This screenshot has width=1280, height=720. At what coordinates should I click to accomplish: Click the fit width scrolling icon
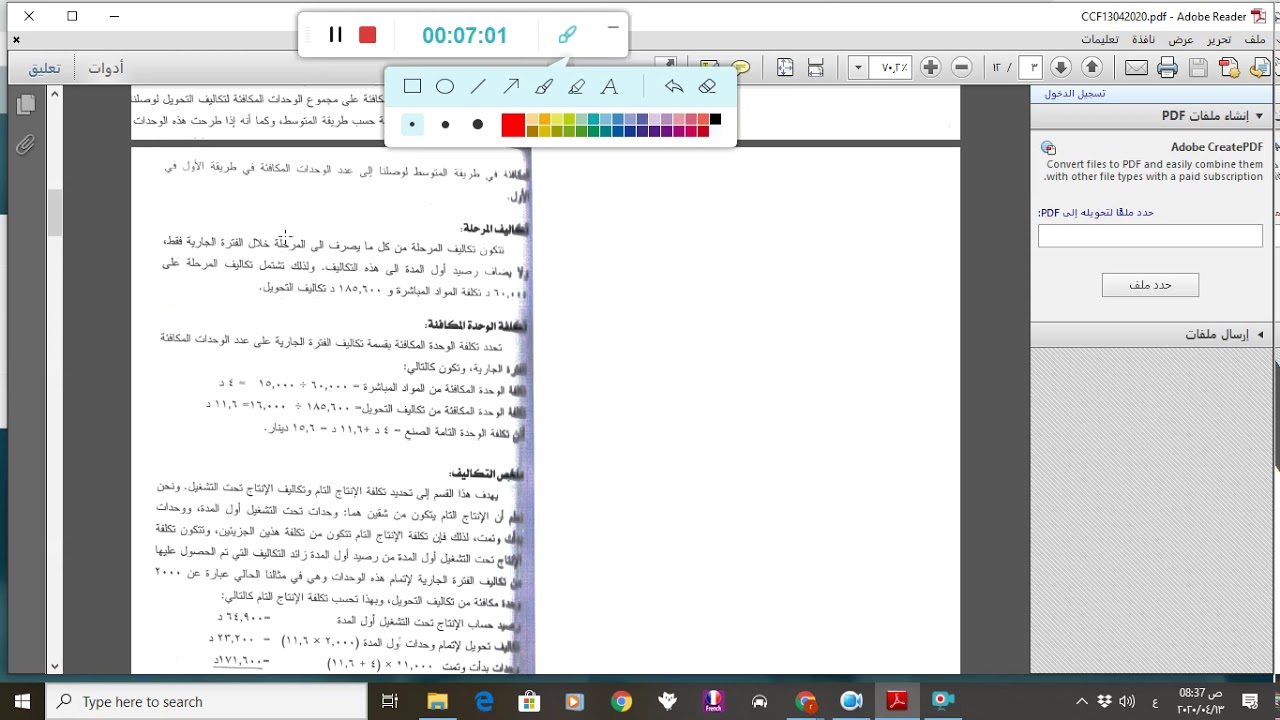816,67
